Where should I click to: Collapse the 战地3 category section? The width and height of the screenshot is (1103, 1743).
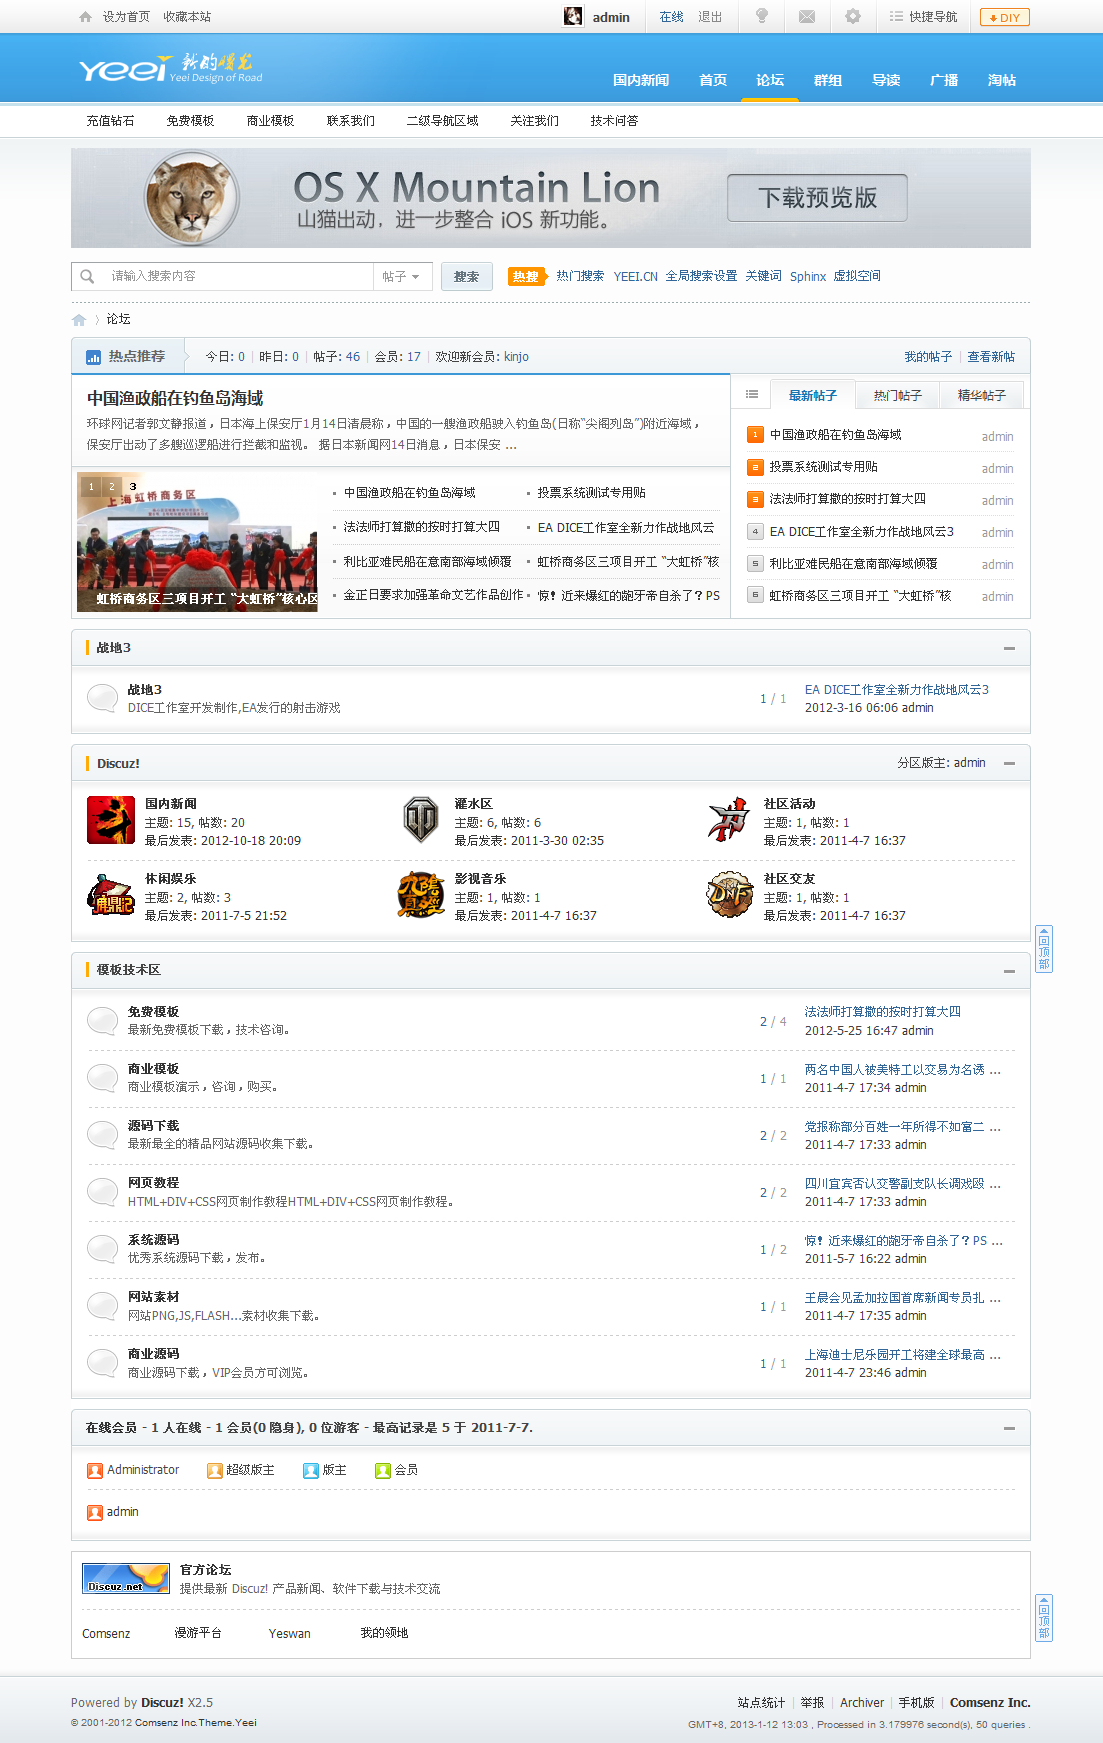(x=1009, y=648)
